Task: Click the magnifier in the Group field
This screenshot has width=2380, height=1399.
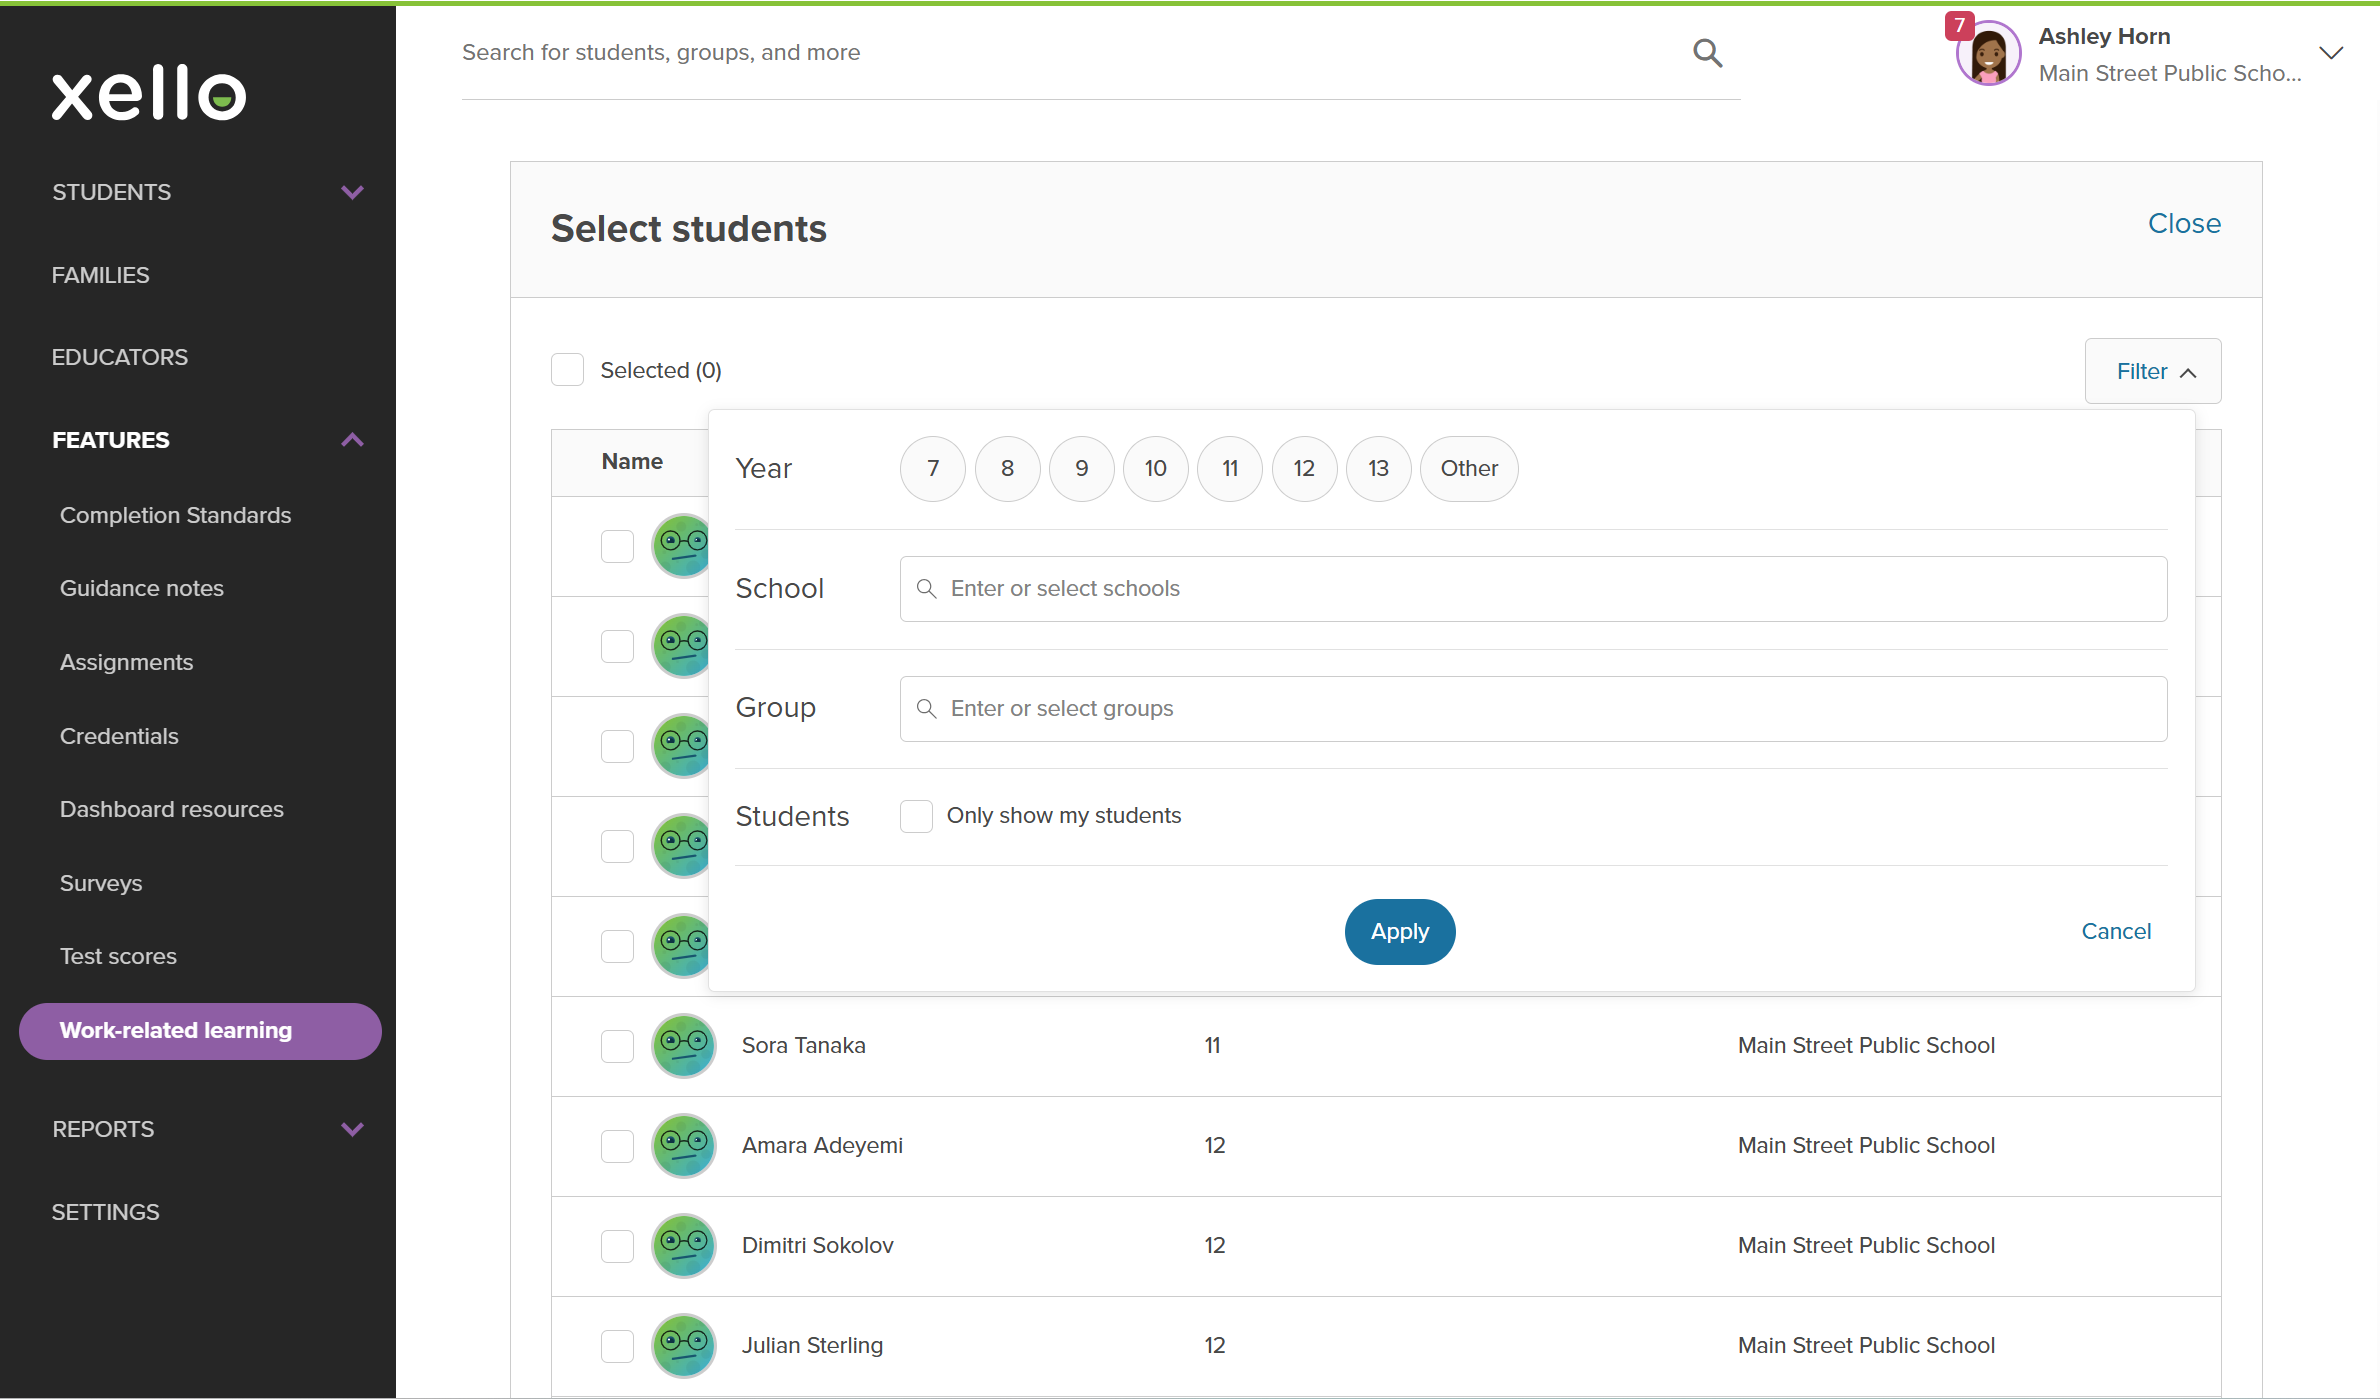Action: [926, 708]
